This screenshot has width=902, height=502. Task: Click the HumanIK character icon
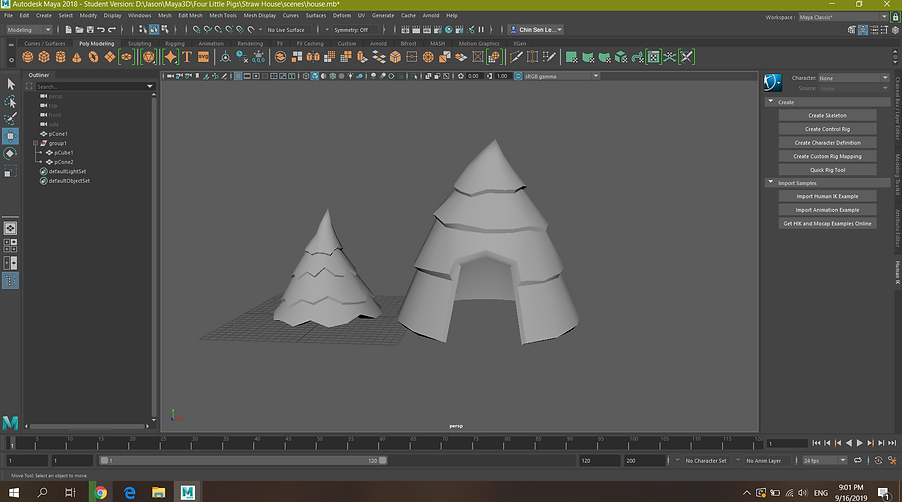click(x=773, y=83)
